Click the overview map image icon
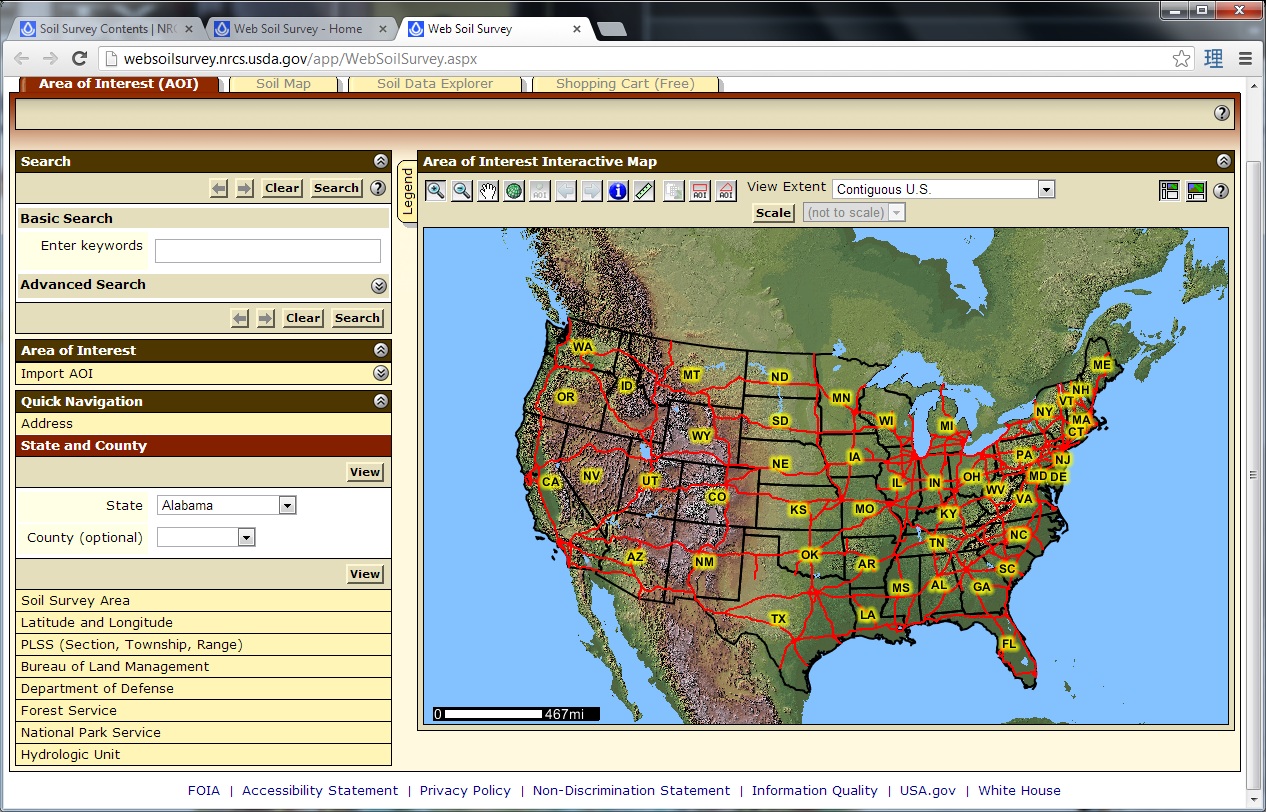The height and width of the screenshot is (812, 1266). [1196, 190]
